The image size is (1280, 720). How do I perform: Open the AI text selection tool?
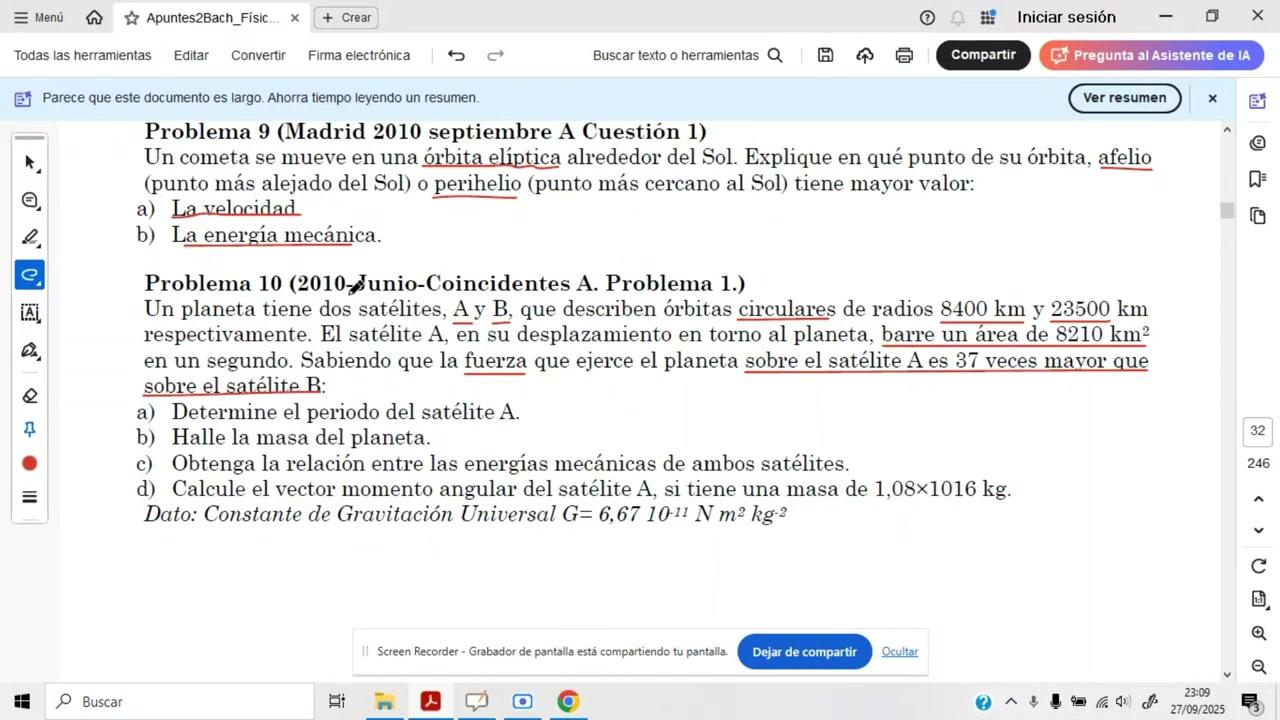(x=30, y=313)
